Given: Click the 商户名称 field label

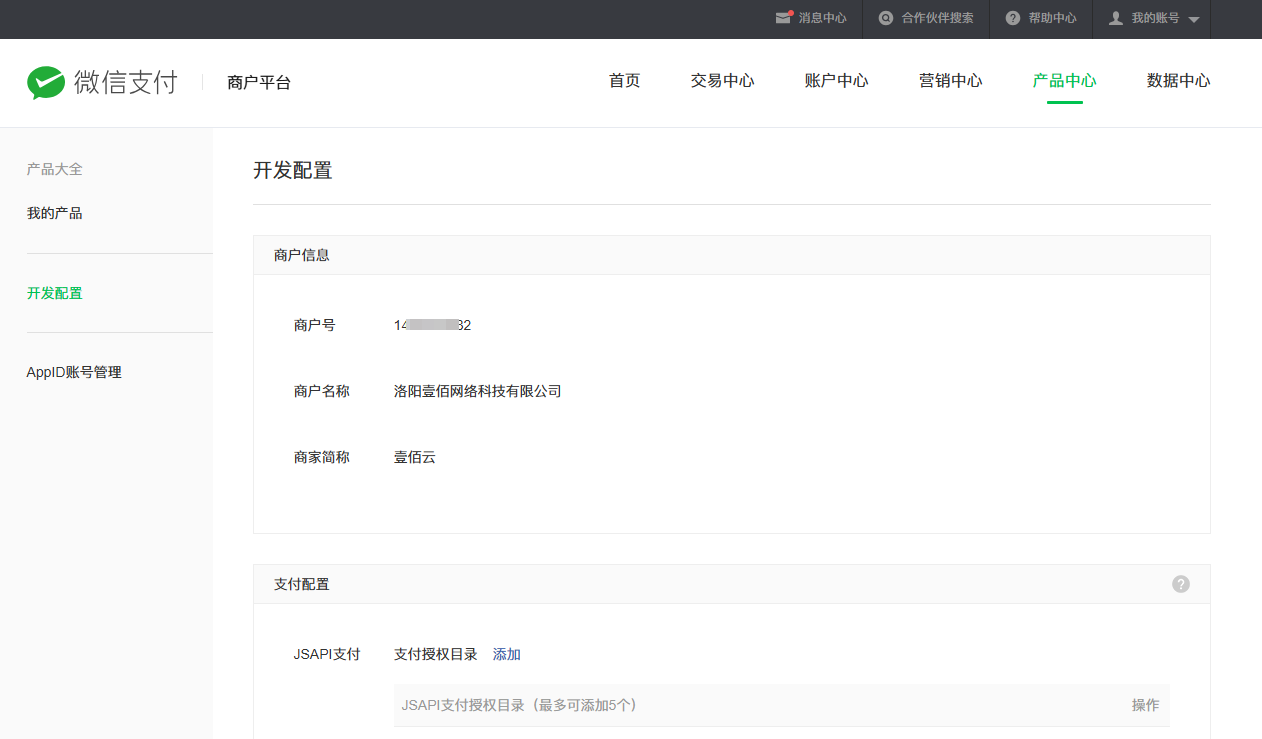Looking at the screenshot, I should [322, 391].
